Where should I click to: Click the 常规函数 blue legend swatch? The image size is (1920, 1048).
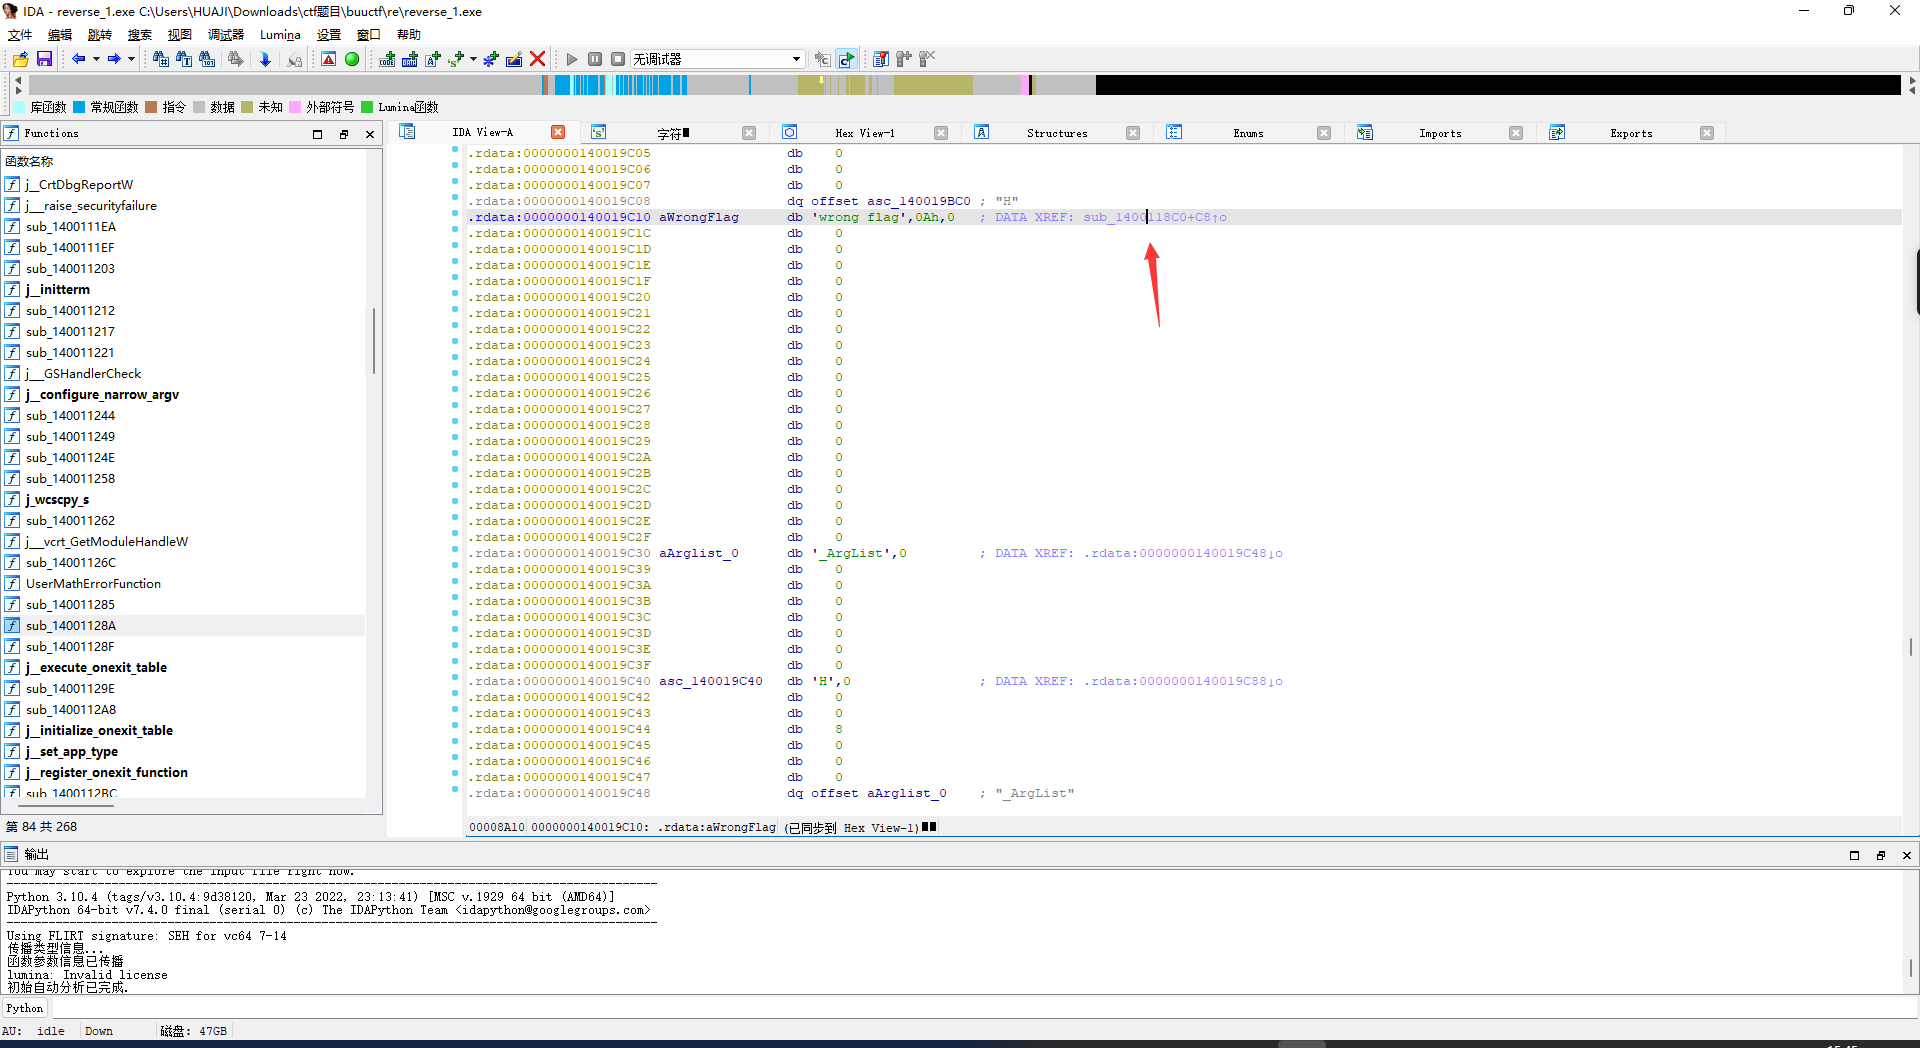pyautogui.click(x=79, y=107)
